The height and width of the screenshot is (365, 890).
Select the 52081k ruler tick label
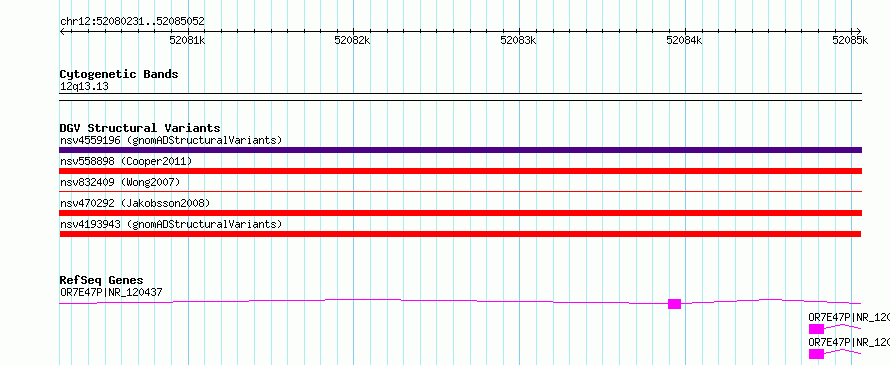tap(187, 40)
